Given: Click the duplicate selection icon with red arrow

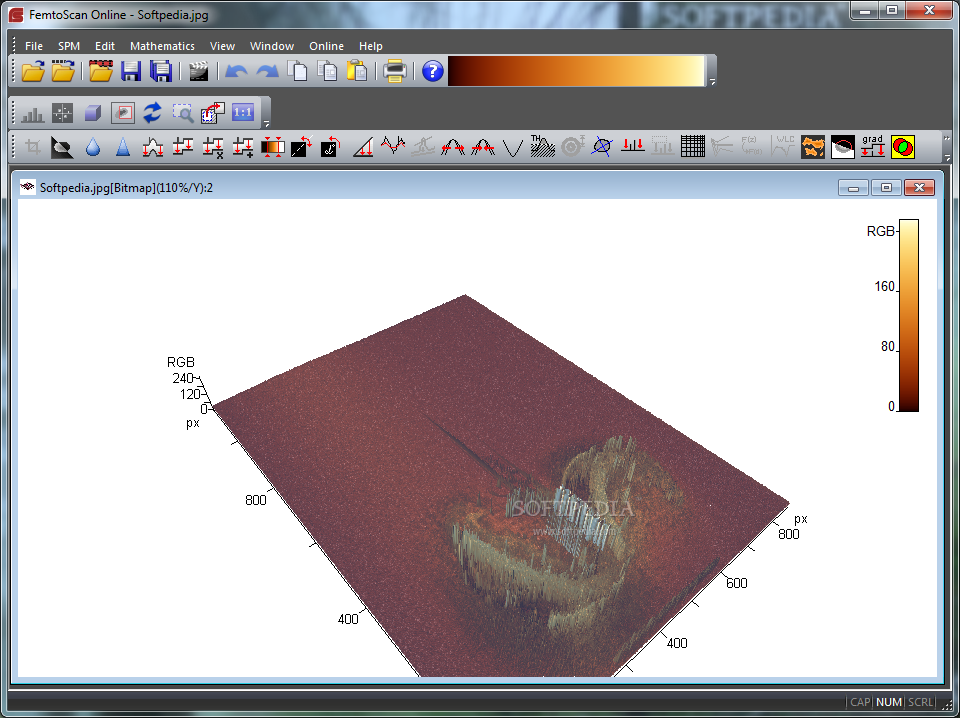Looking at the screenshot, I should pos(212,113).
